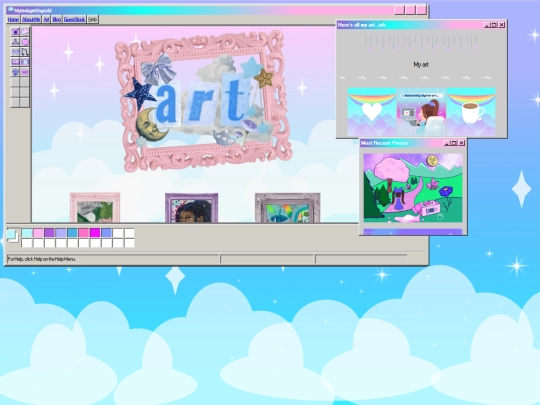Open the rainbow heart thumbnail in art window
The height and width of the screenshot is (405, 540).
[x=372, y=112]
